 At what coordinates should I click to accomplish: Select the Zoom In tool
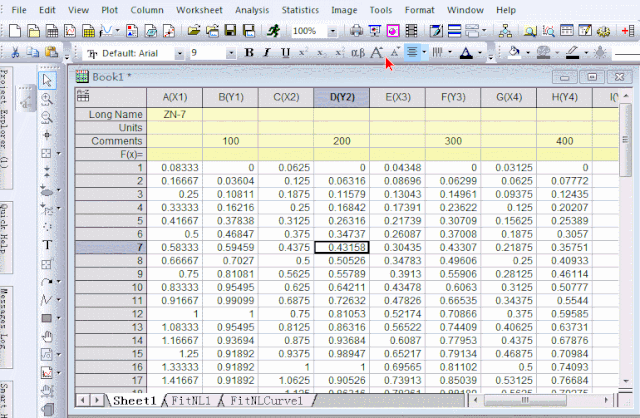(47, 98)
